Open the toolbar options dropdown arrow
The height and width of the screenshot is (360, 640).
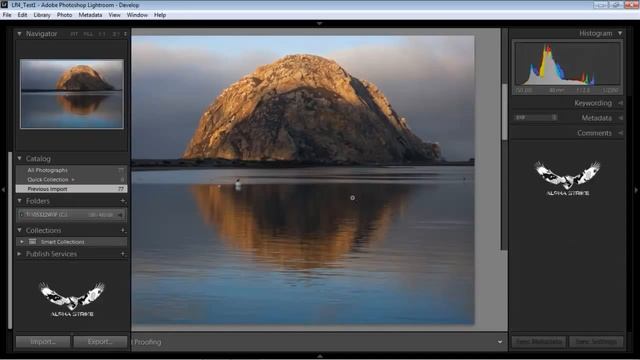(500, 342)
